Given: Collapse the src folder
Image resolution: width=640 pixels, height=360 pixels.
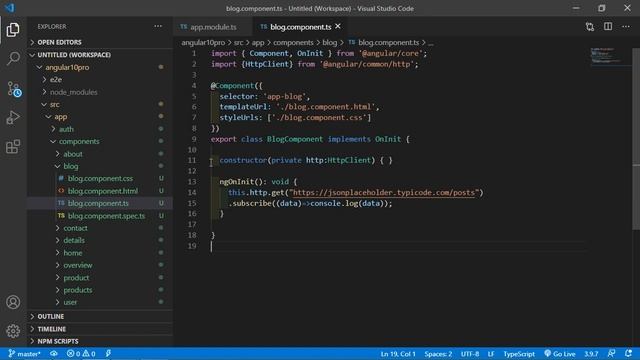Looking at the screenshot, I should tap(100, 104).
